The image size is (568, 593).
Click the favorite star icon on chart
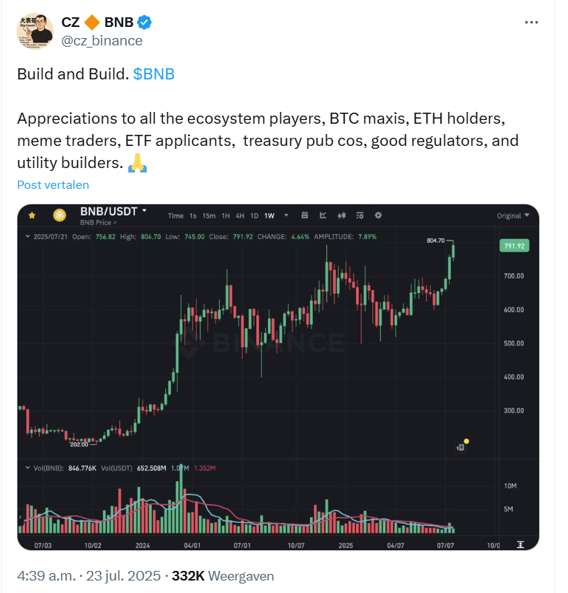(32, 216)
